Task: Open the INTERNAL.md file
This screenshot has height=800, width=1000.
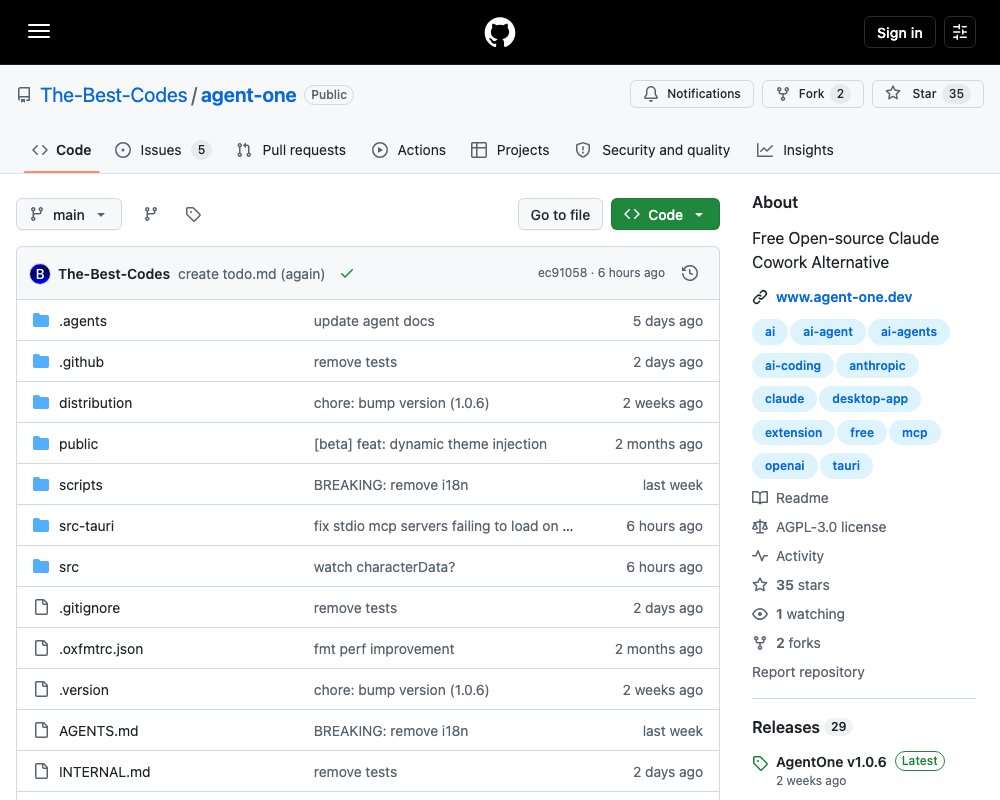Action: tap(105, 772)
